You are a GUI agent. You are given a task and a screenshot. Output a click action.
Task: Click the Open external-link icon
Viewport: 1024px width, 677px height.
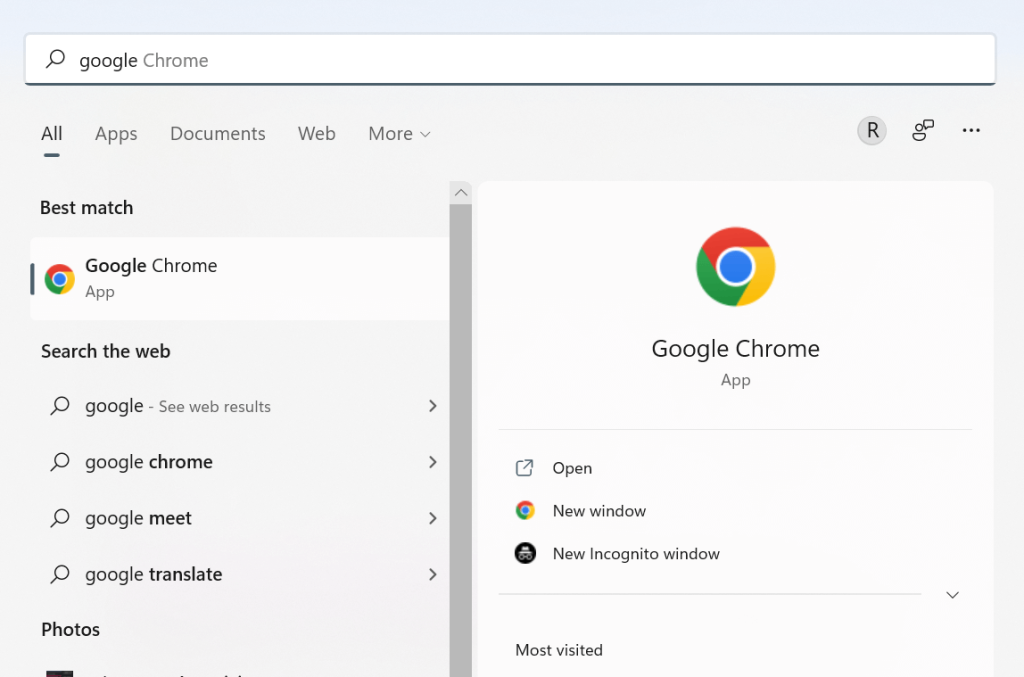524,467
